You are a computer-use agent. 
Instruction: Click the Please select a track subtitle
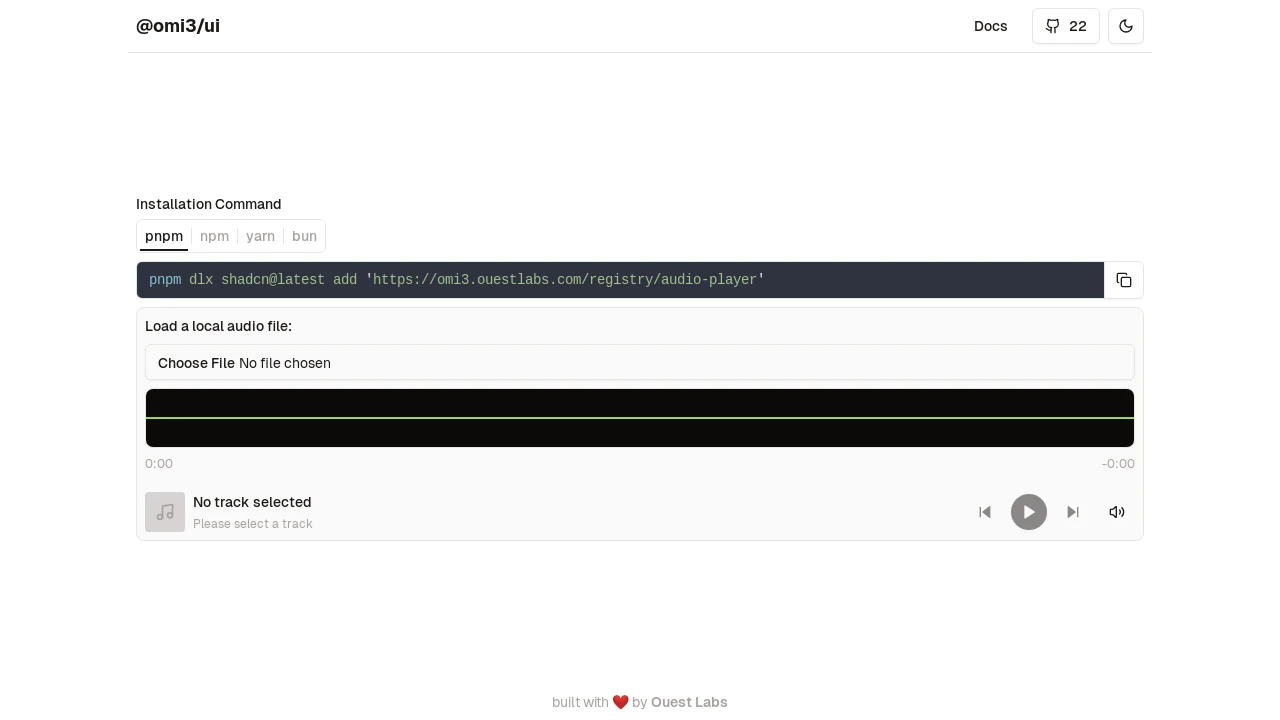(x=253, y=524)
